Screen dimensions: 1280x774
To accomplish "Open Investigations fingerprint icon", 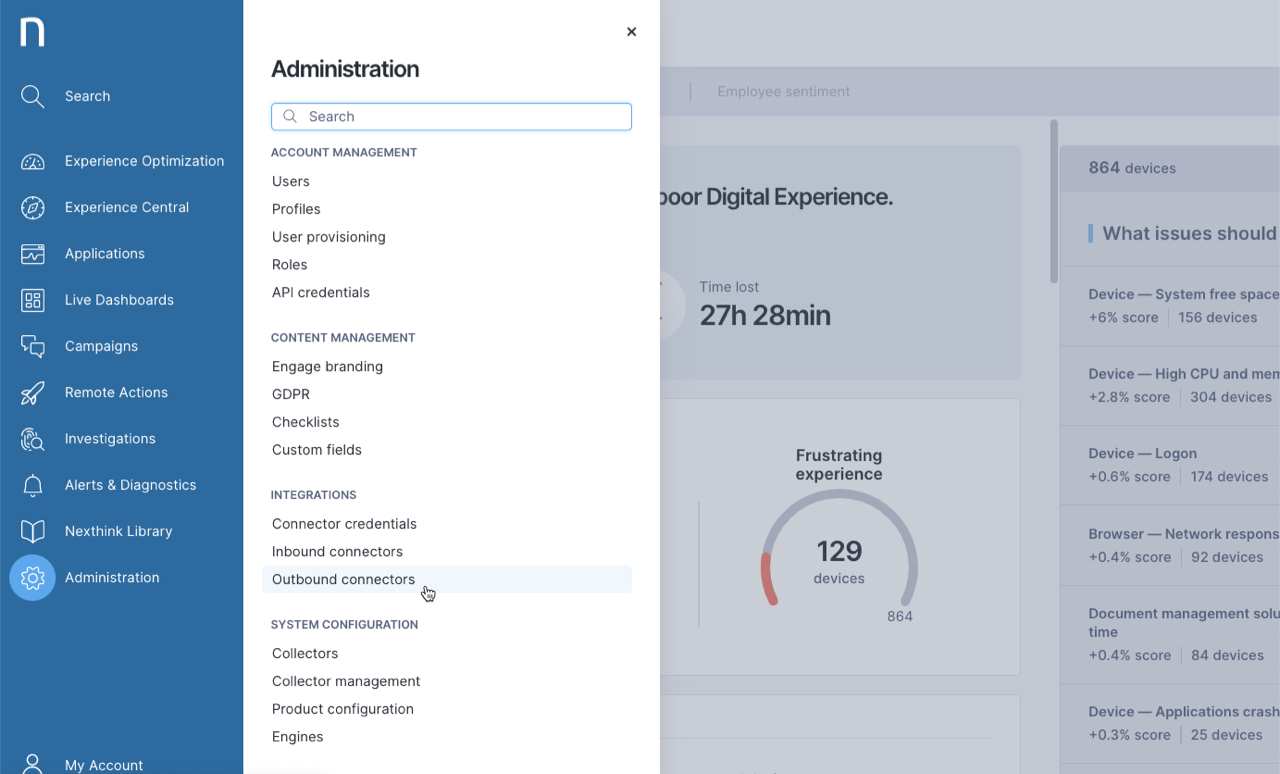I will coord(32,439).
